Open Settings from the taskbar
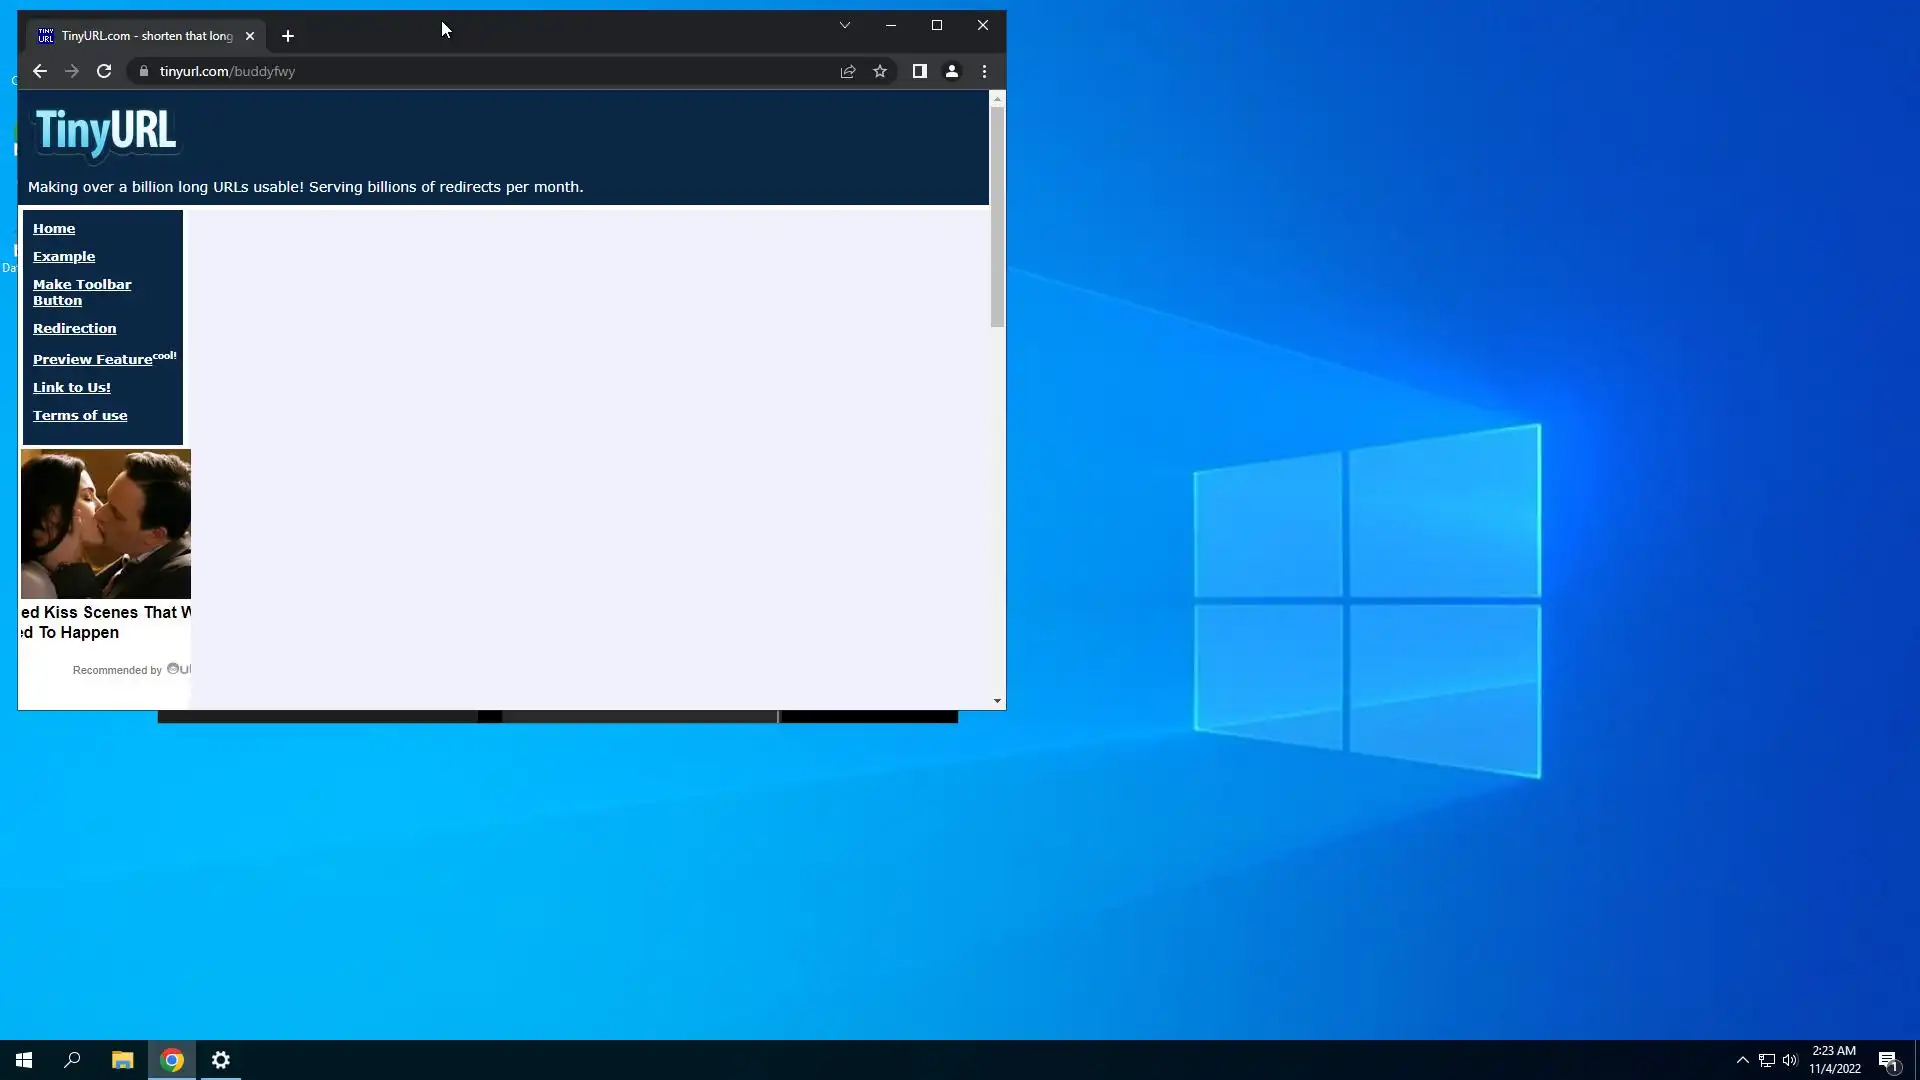 click(221, 1060)
